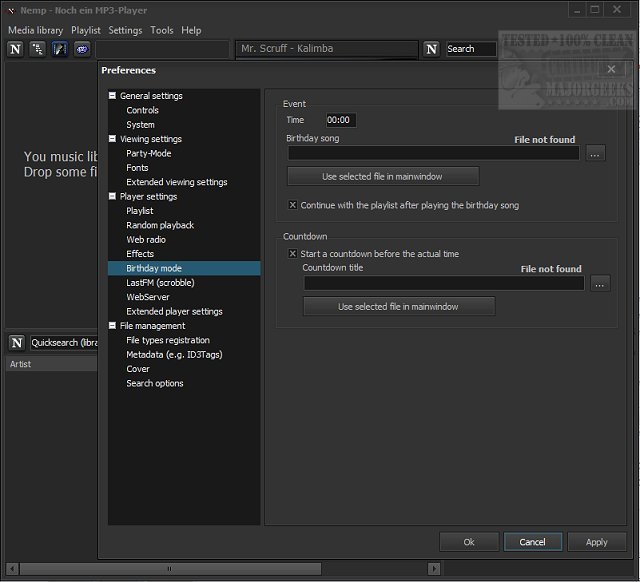Collapse the File management tree node
Image resolution: width=640 pixels, height=582 pixels.
coord(112,326)
